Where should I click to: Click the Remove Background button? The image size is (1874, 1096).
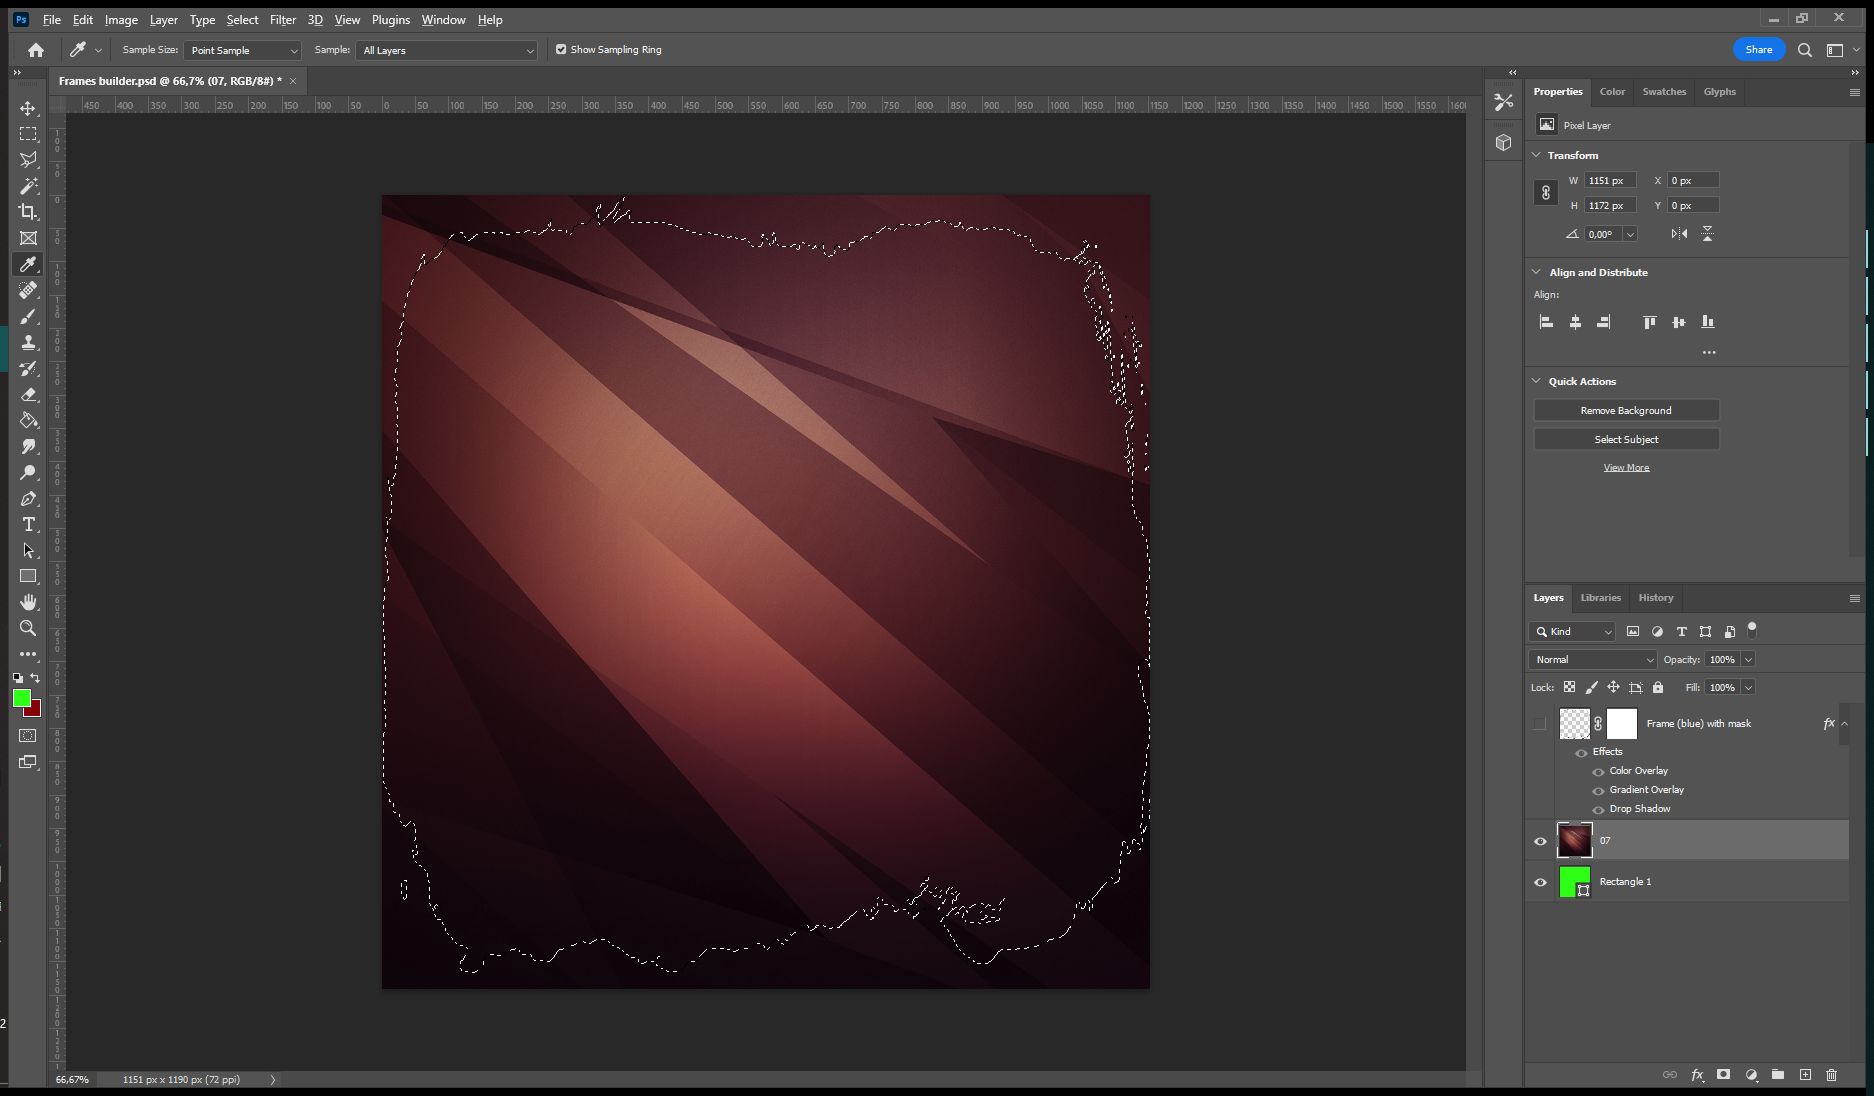1625,411
